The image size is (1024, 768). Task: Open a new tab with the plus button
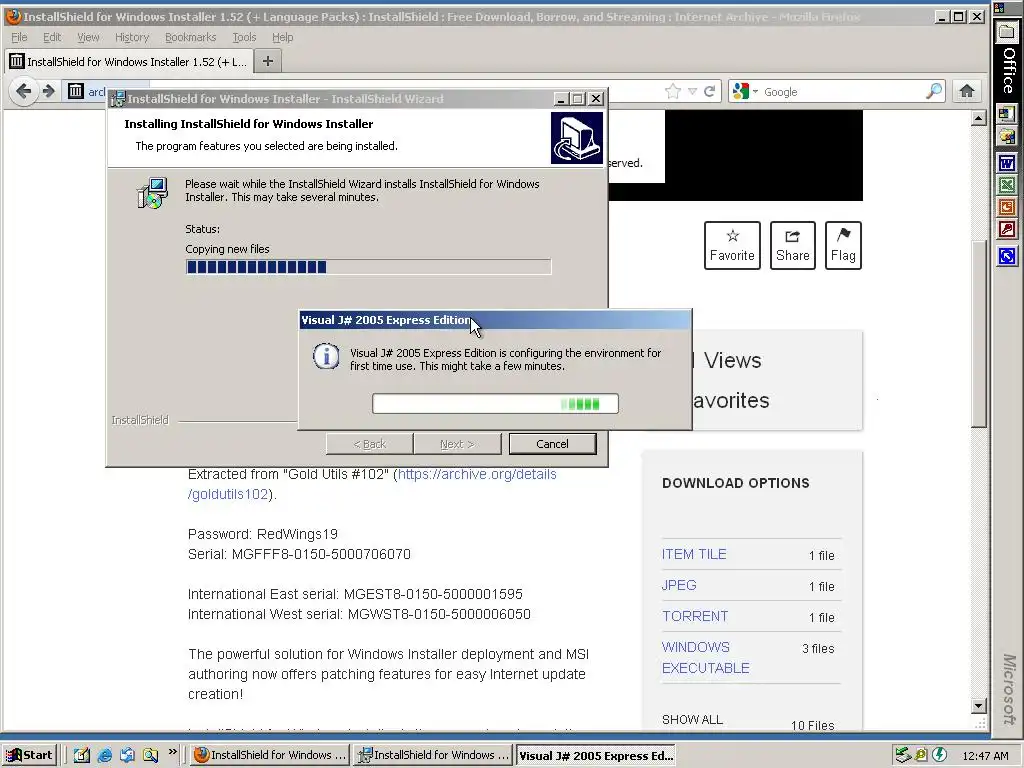click(267, 61)
